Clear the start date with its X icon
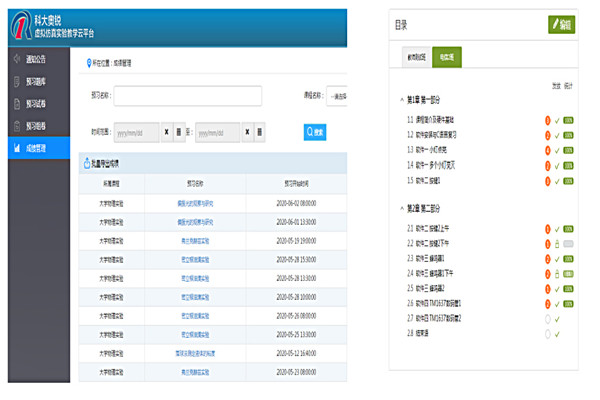The image size is (600, 400). click(167, 132)
